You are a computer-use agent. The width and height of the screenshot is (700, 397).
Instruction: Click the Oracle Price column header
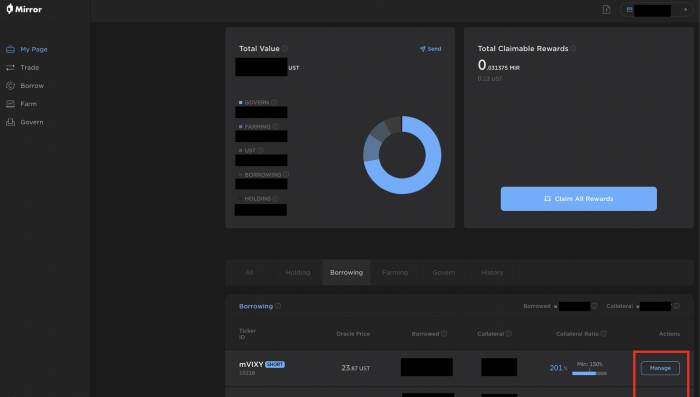353,334
